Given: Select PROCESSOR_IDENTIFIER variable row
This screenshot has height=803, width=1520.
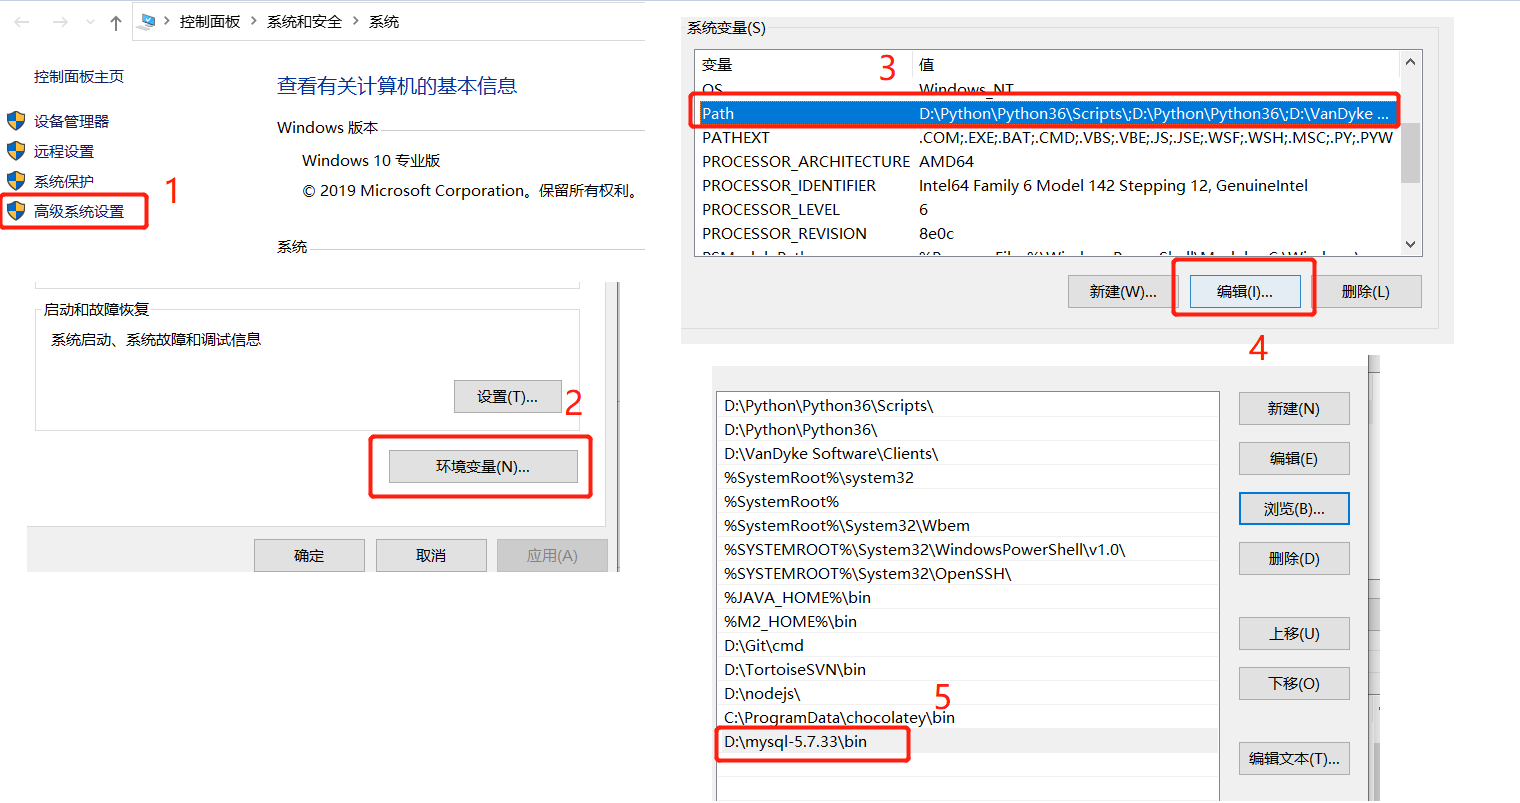Looking at the screenshot, I should (1047, 185).
